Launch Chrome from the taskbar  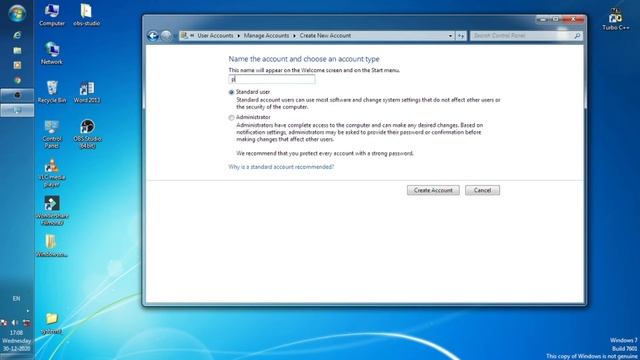click(17, 80)
